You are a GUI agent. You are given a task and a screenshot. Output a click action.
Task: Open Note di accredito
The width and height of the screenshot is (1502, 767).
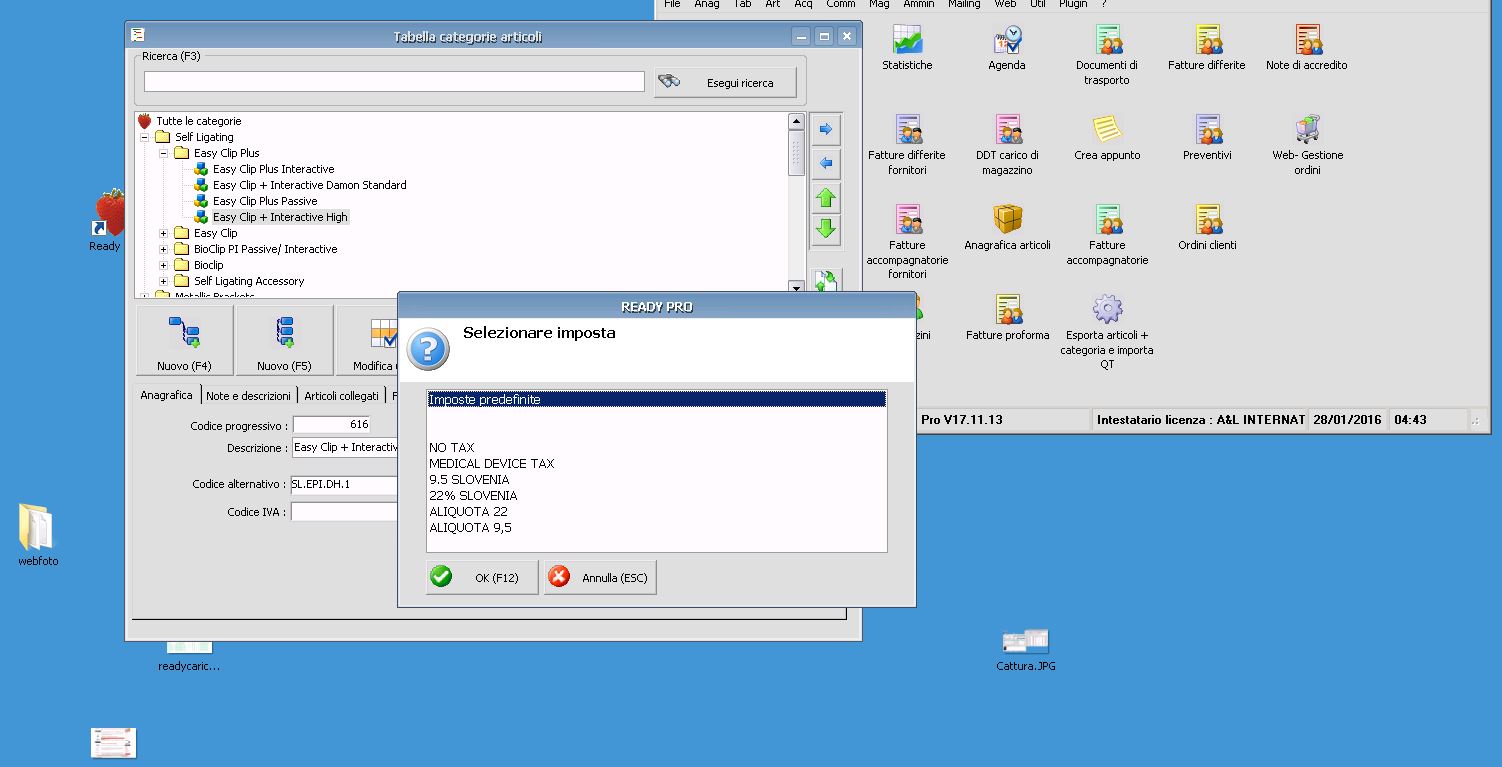pos(1307,48)
